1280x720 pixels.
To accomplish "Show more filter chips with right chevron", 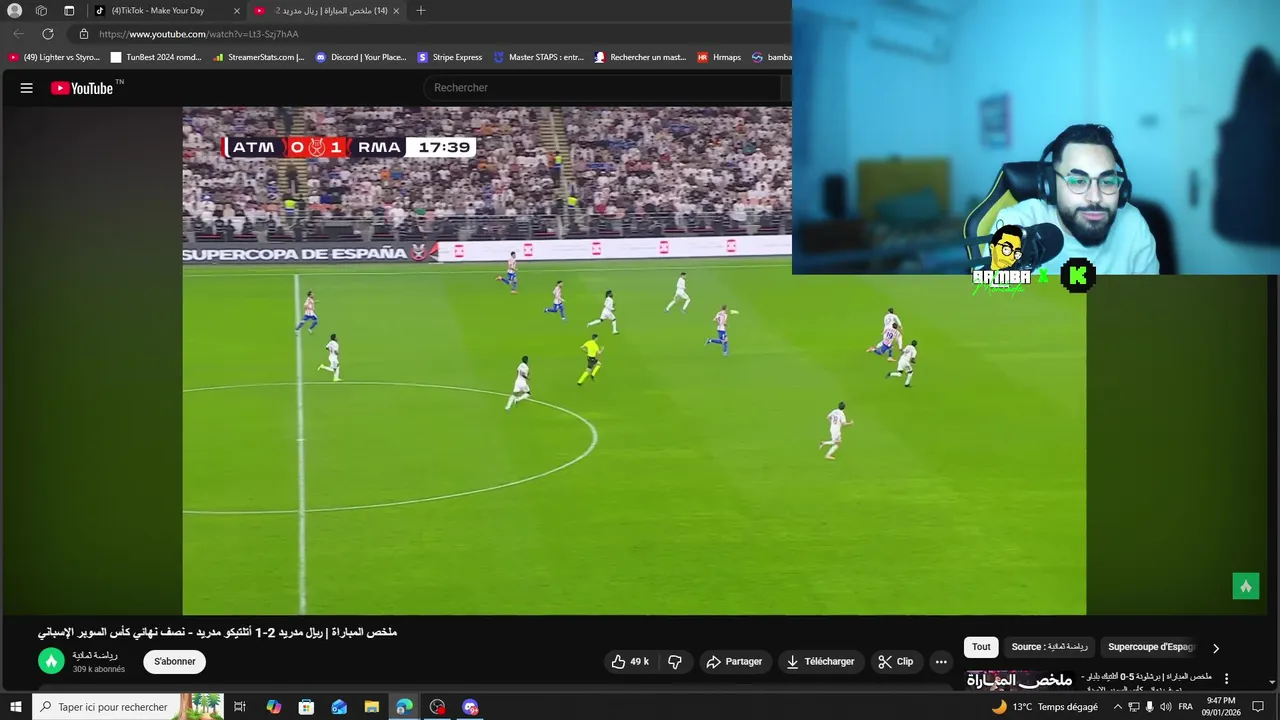I will point(1216,648).
